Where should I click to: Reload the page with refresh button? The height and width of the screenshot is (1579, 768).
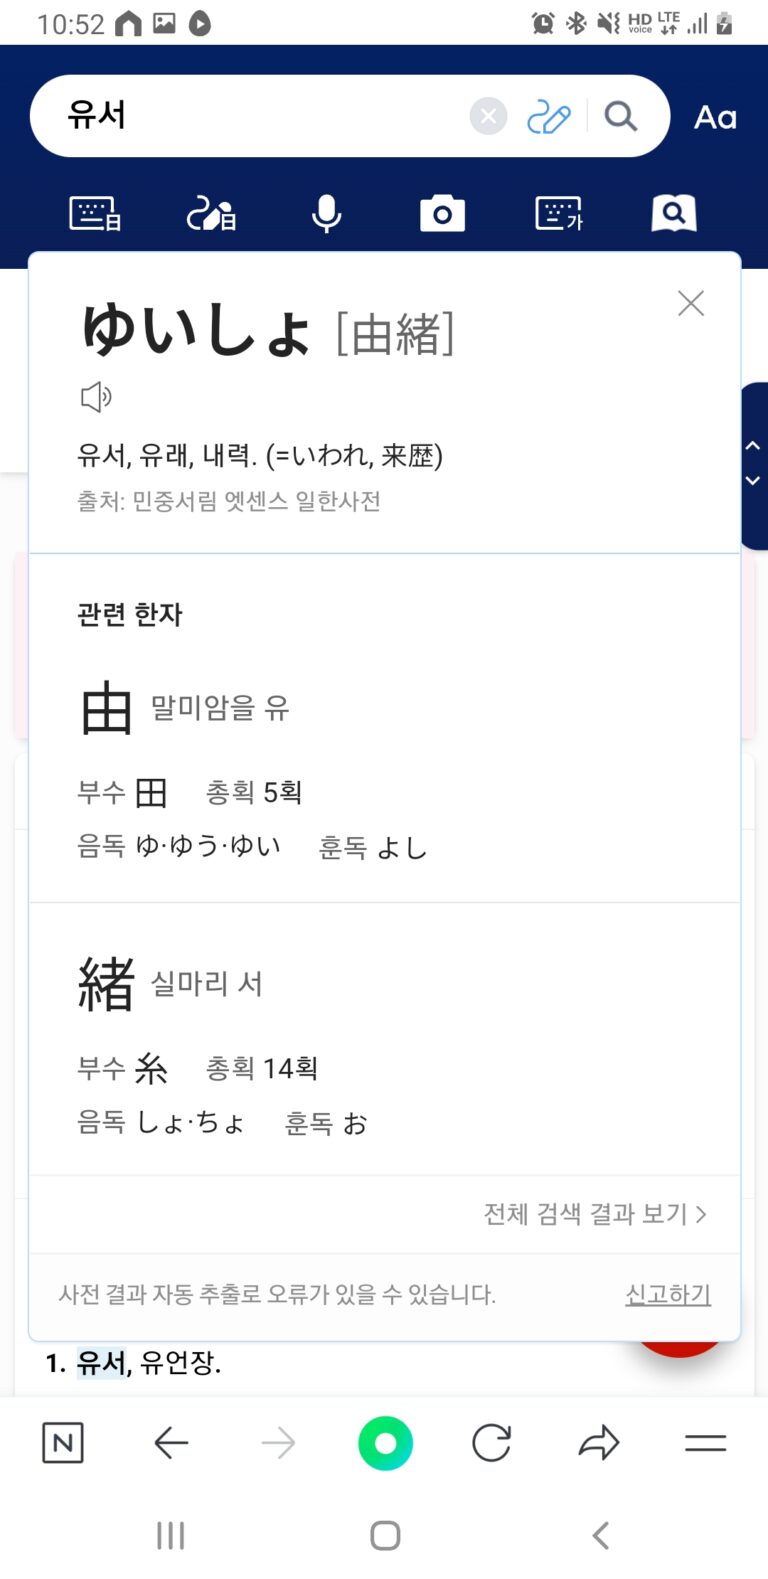(491, 1443)
